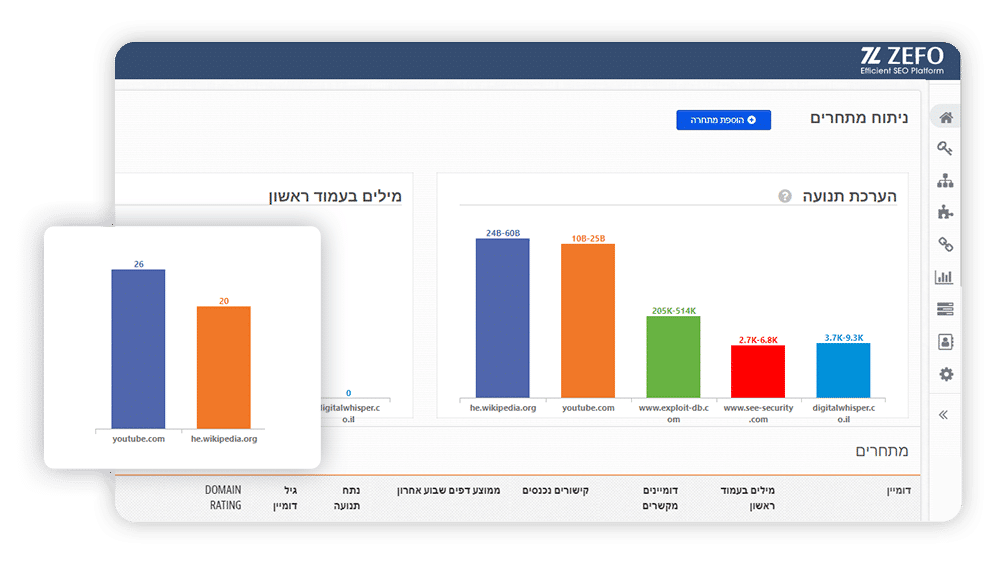Click the 205K-514K value label
The height and width of the screenshot is (565, 1000).
[673, 311]
